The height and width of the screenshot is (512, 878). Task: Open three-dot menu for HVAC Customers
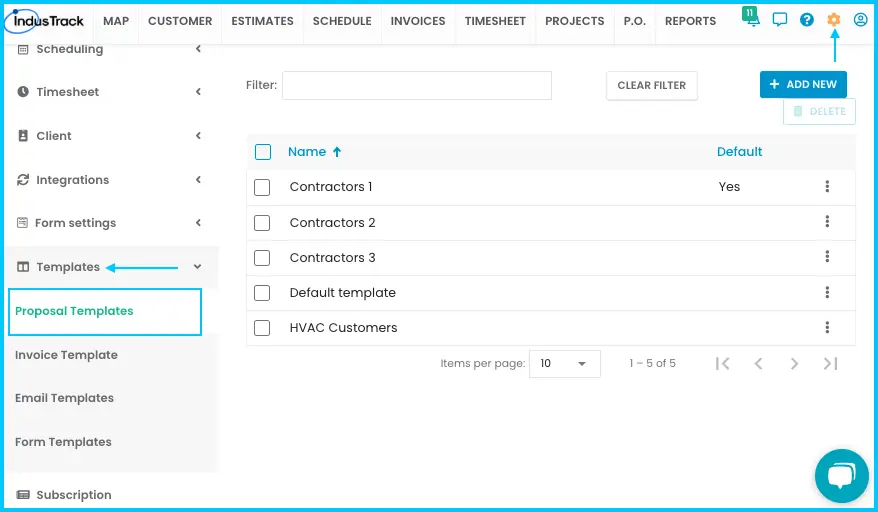tap(827, 328)
